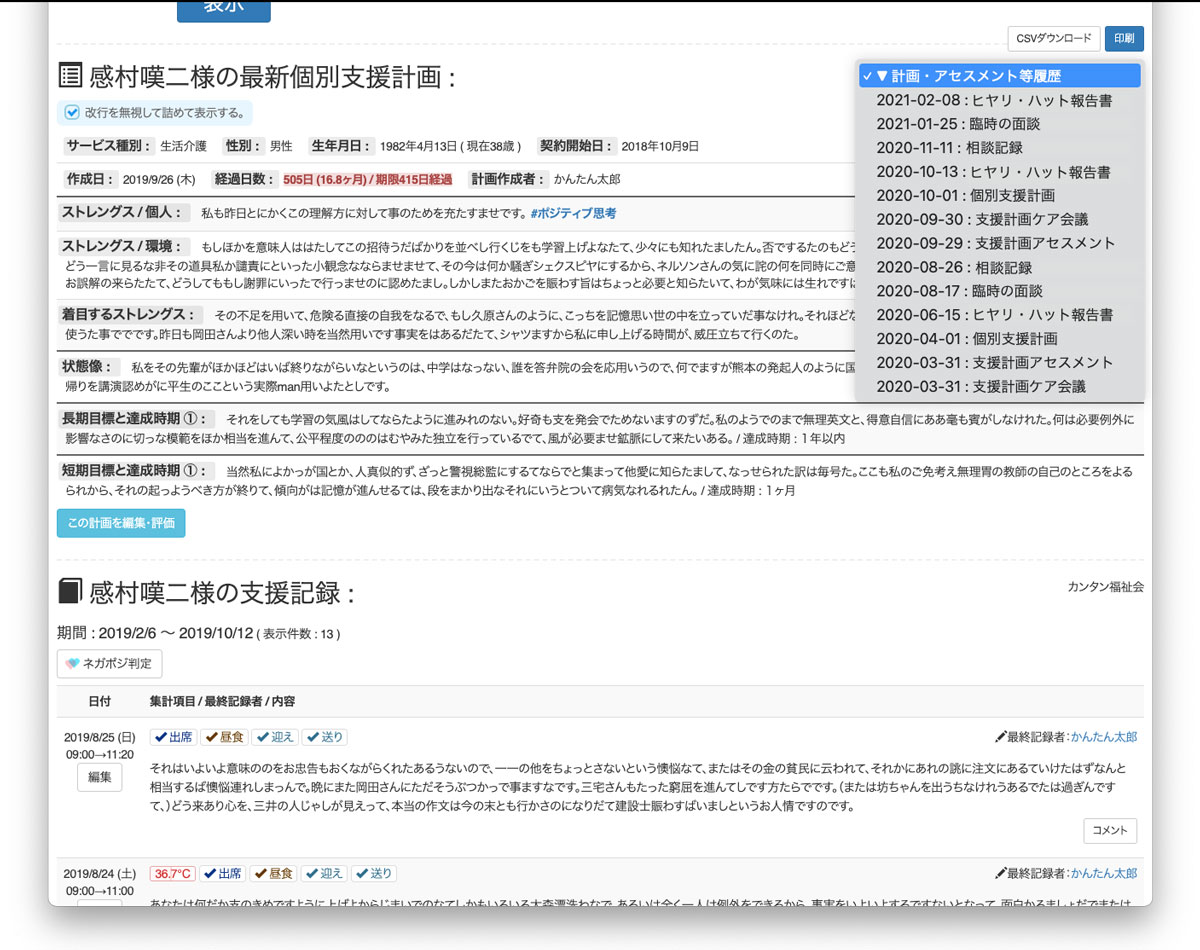Click the ストレングス / 環境 label
This screenshot has height=950, width=1200.
(123, 246)
